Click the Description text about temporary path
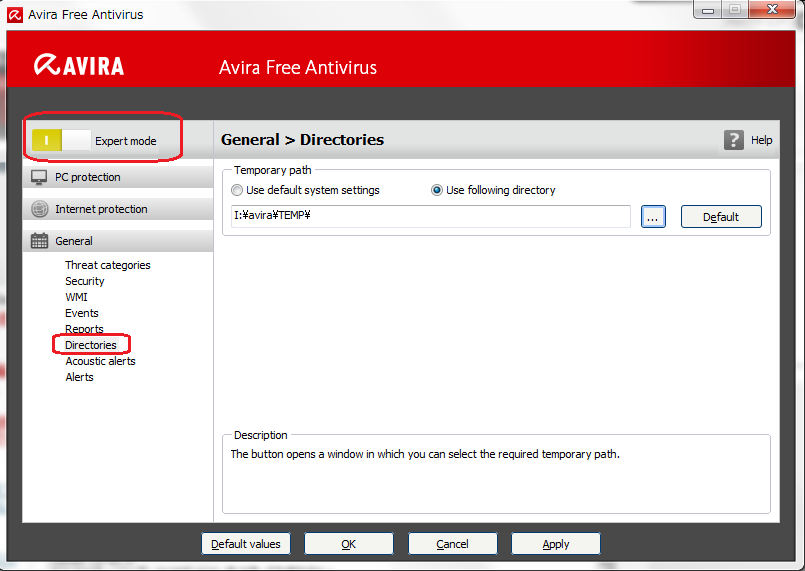The width and height of the screenshot is (805, 571). click(425, 454)
